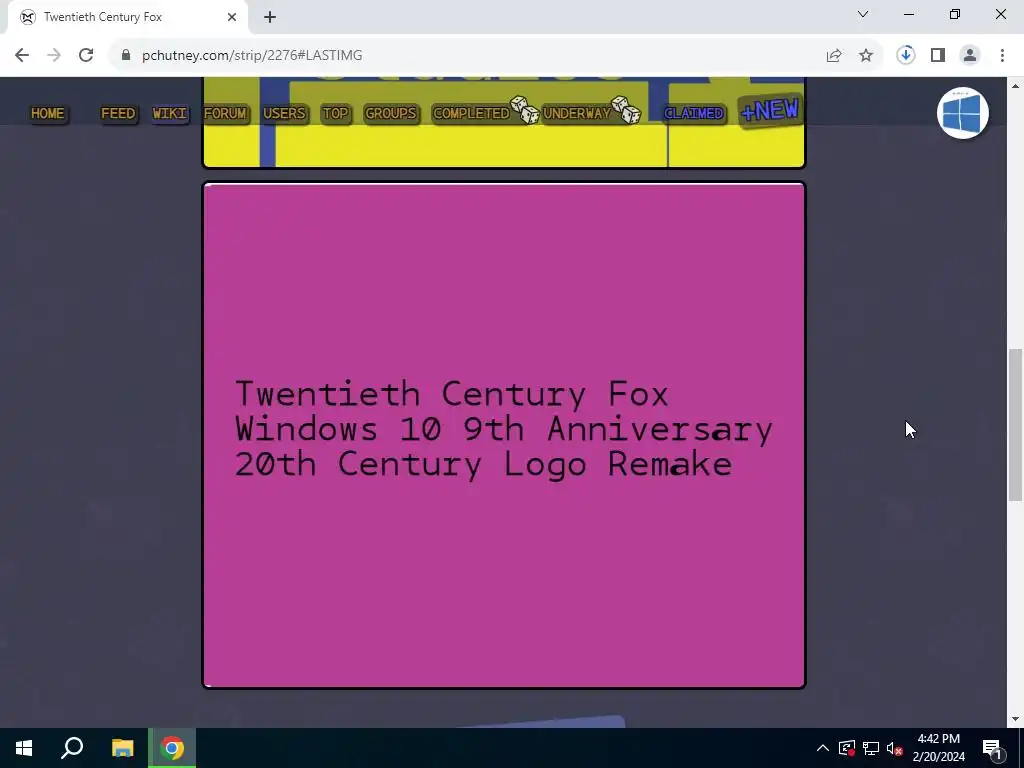This screenshot has width=1024, height=768.
Task: Open Chrome downloads icon
Action: pos(906,55)
